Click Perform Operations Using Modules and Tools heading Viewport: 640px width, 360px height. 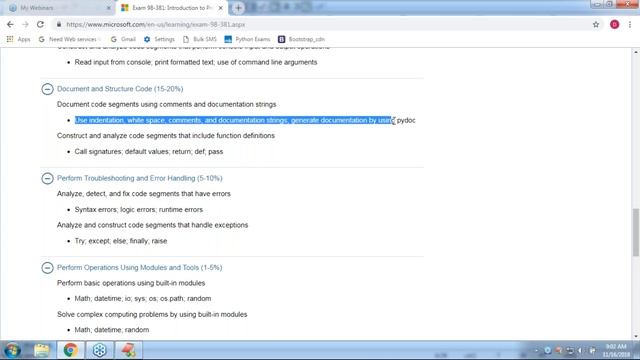click(140, 267)
